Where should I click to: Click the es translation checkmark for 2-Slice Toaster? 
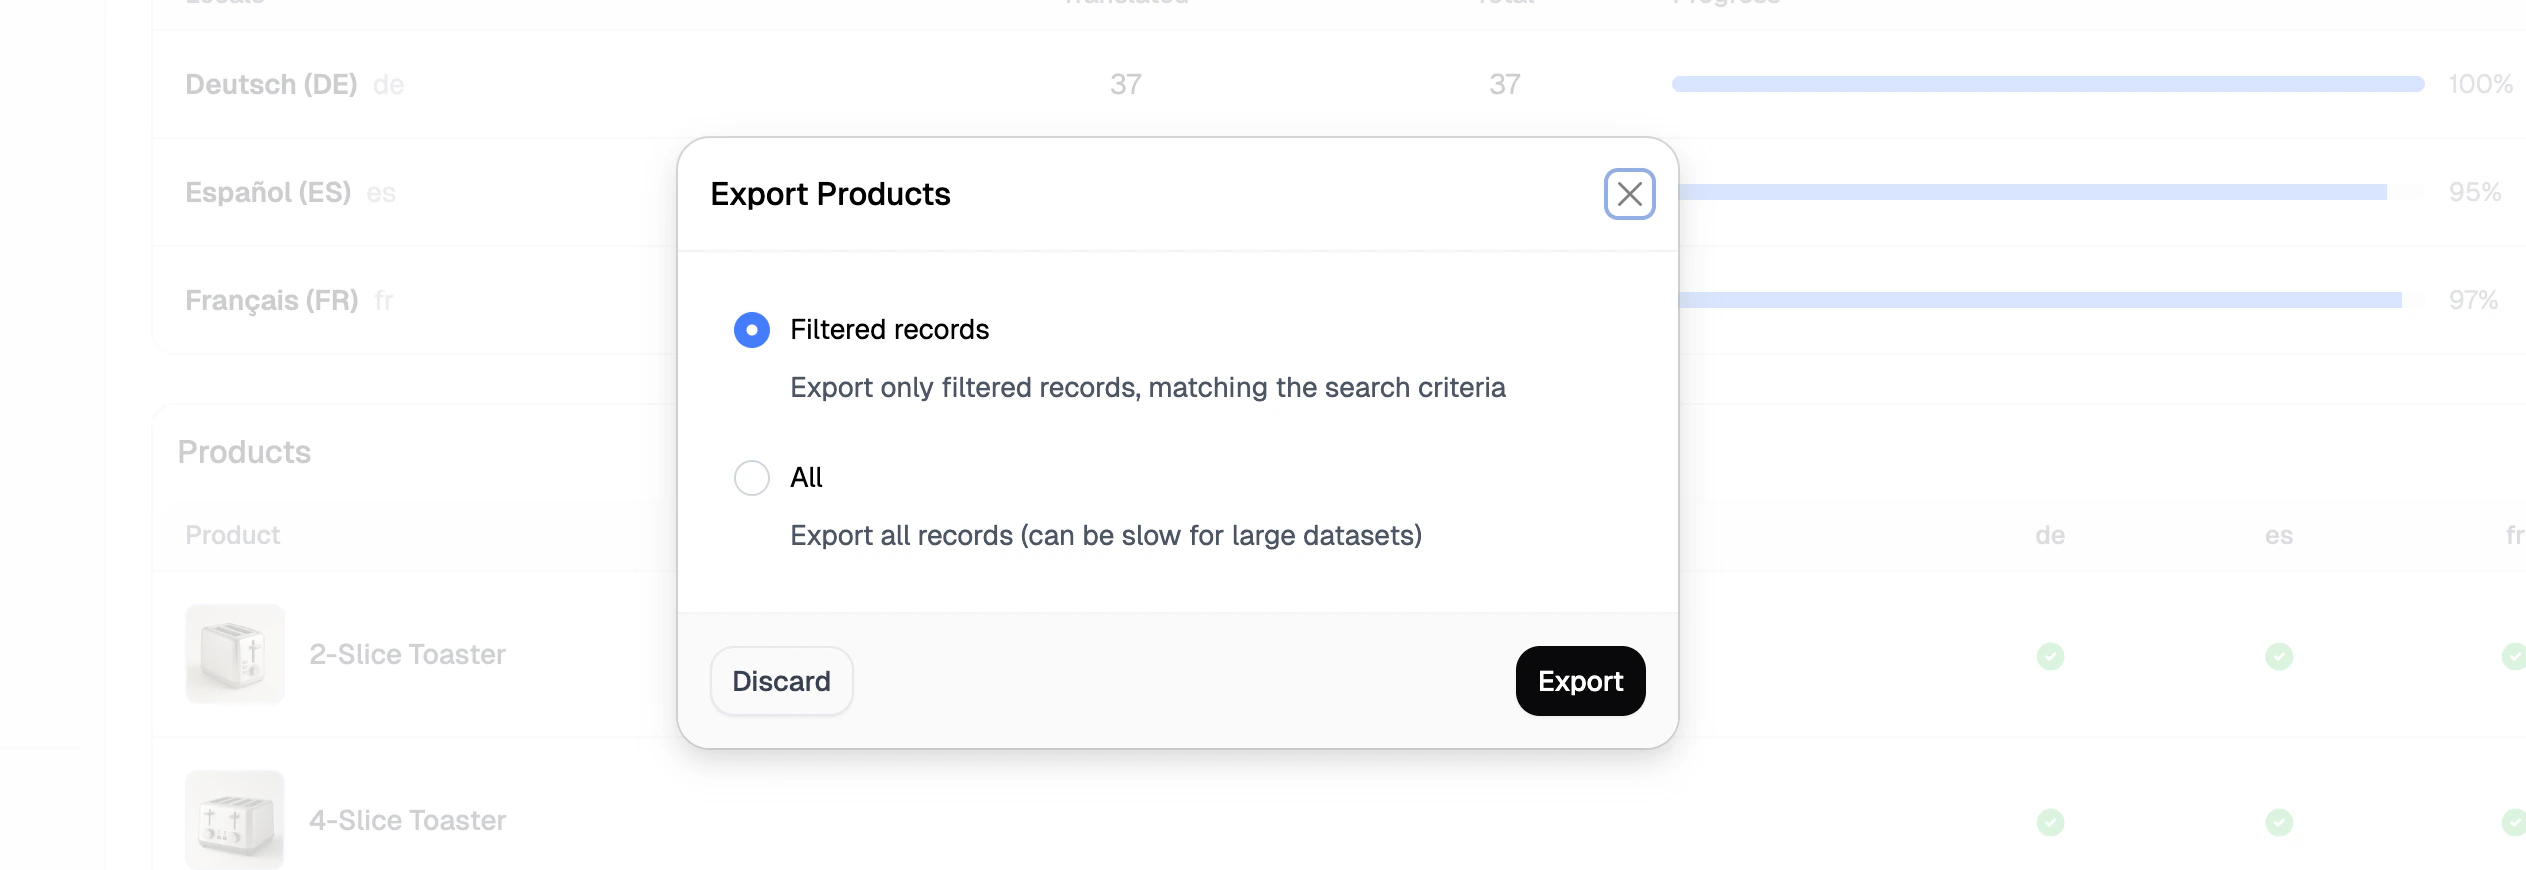point(2280,655)
